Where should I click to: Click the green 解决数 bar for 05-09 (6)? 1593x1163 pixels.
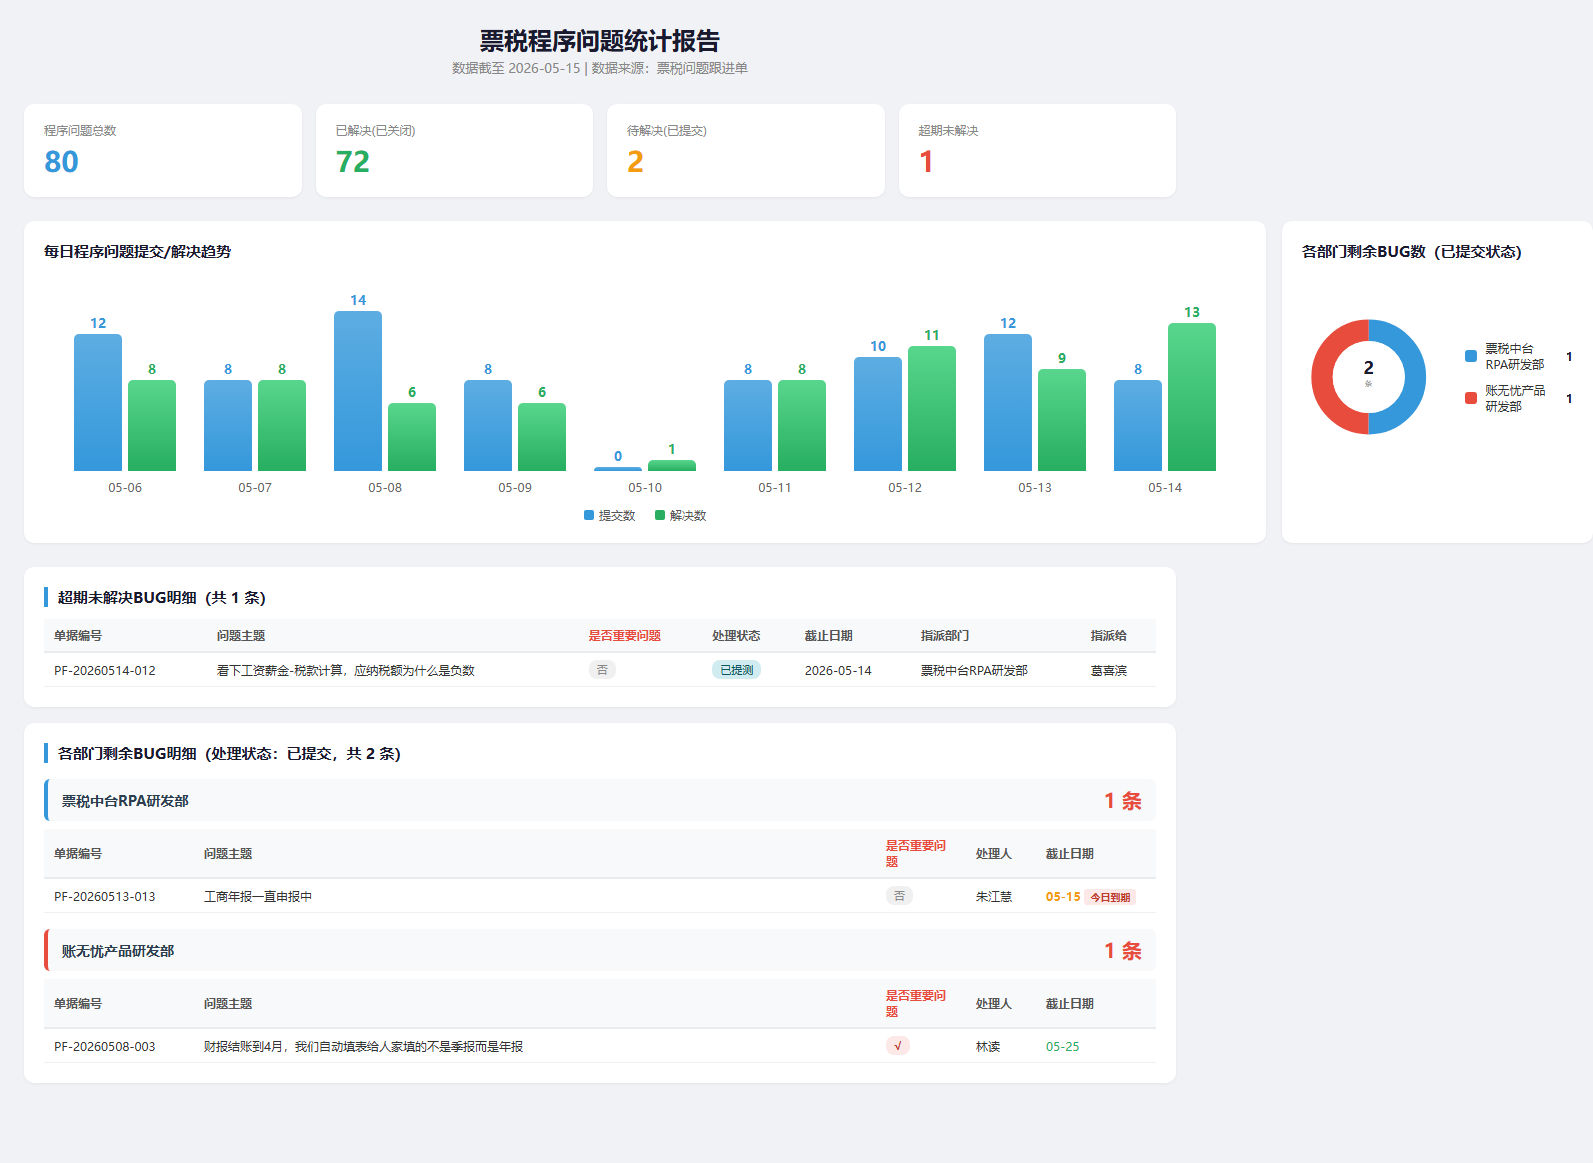coord(542,437)
